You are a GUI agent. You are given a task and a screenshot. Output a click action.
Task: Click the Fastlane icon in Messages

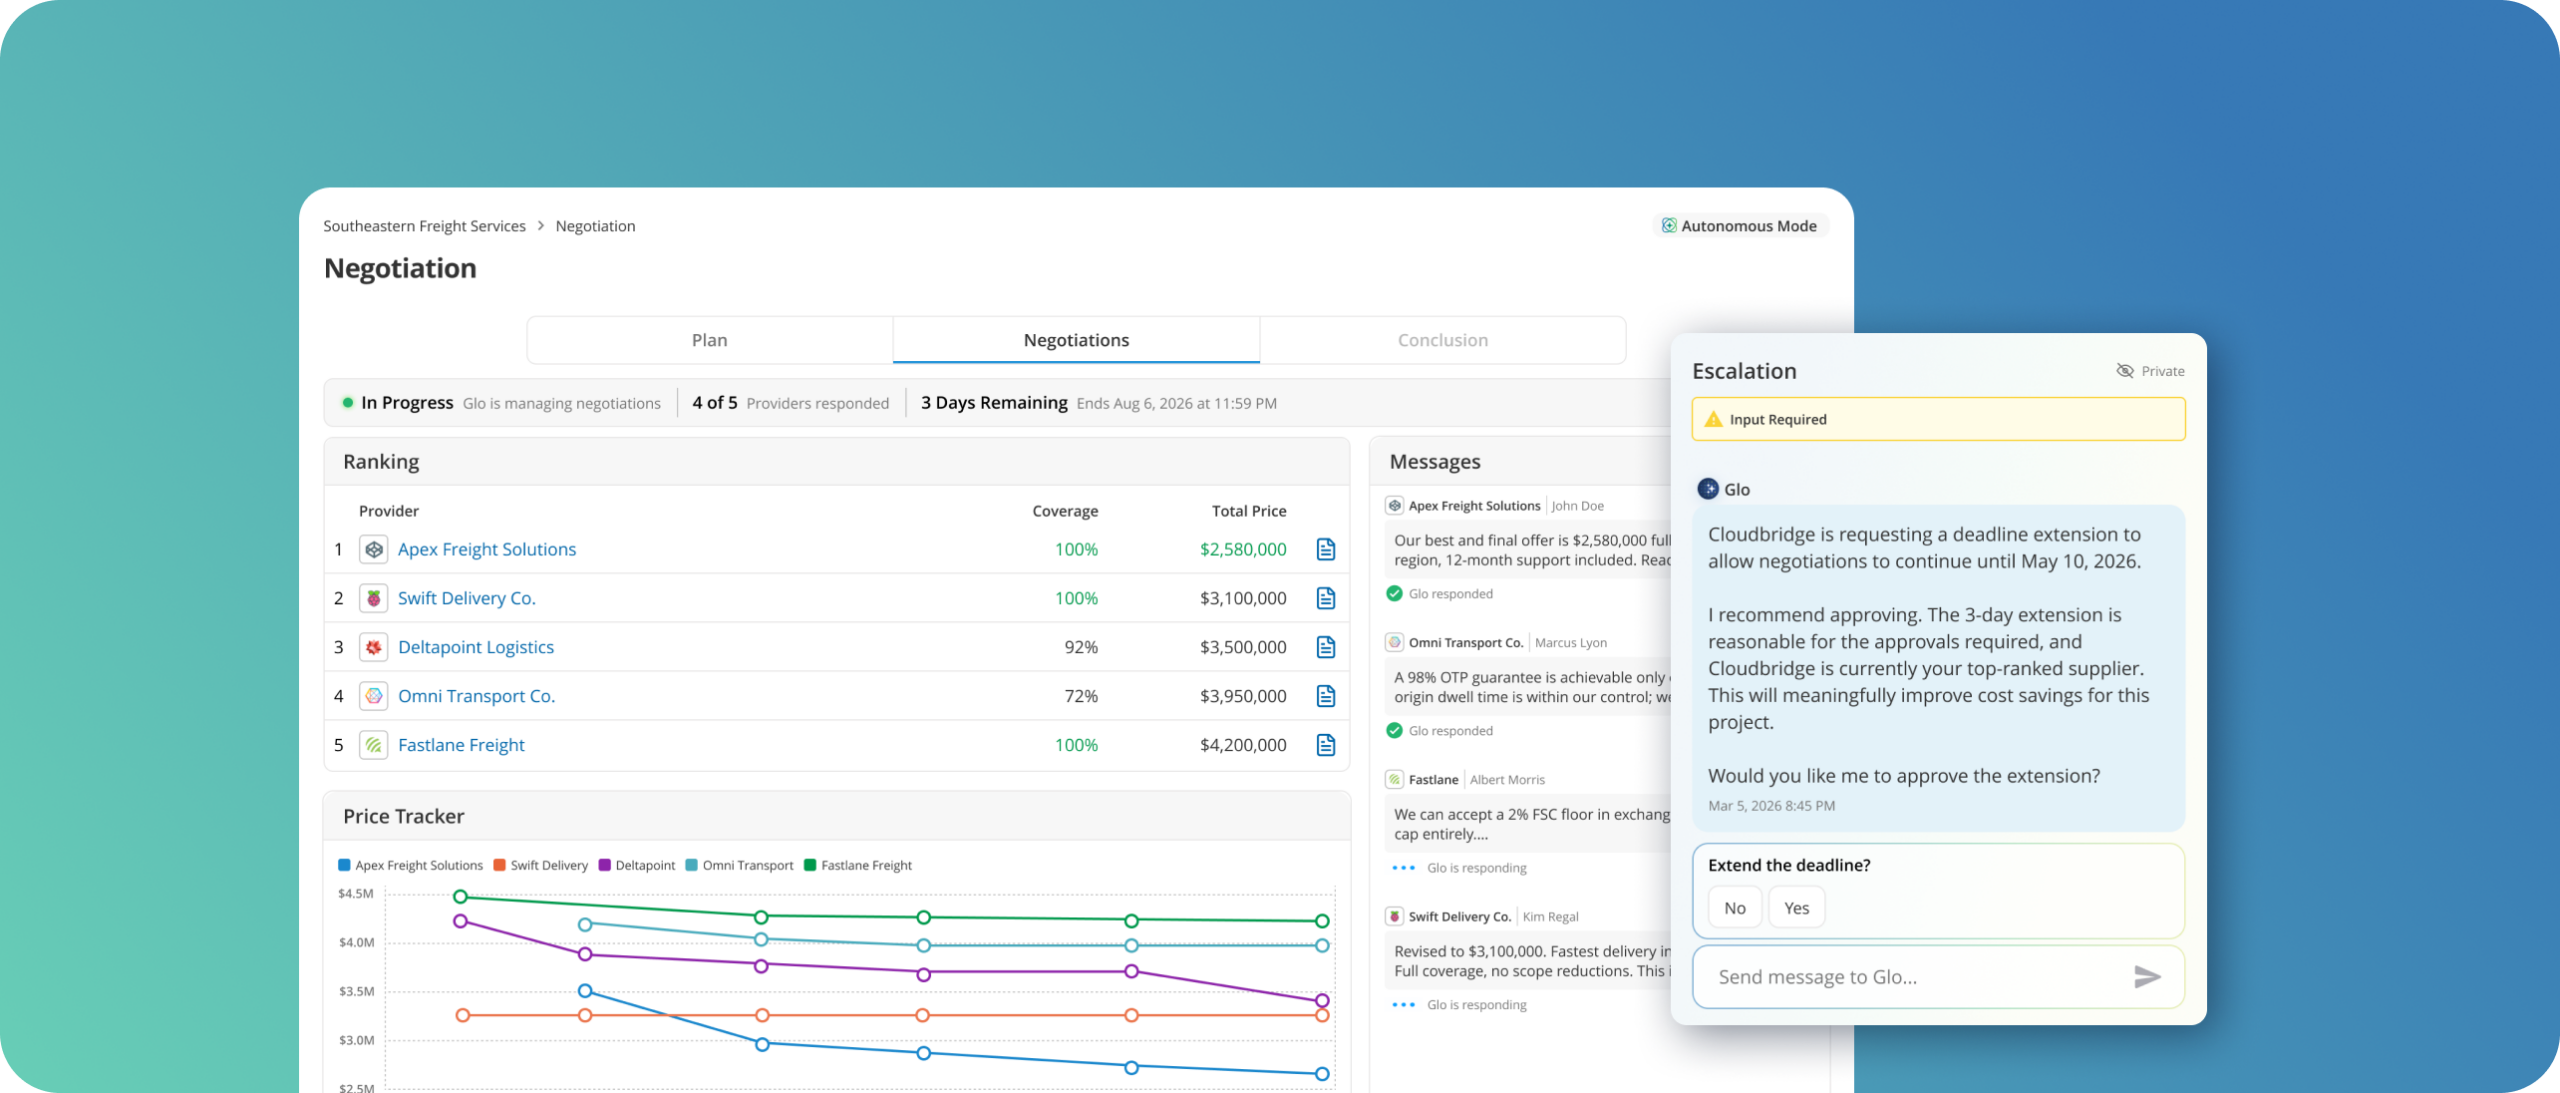coord(1395,780)
